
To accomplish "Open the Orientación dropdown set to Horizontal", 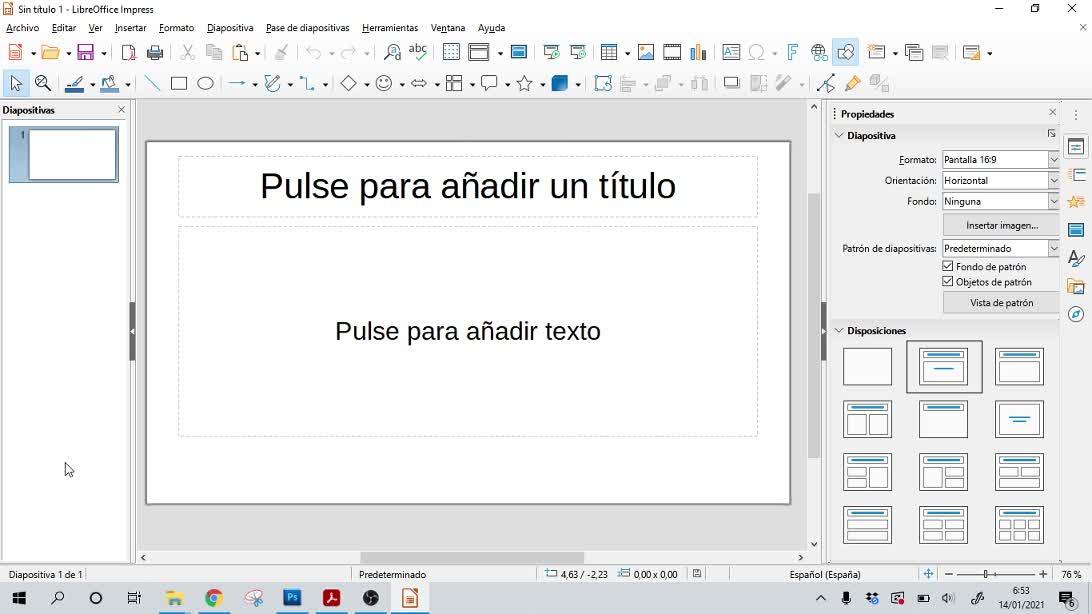I will coord(1000,181).
